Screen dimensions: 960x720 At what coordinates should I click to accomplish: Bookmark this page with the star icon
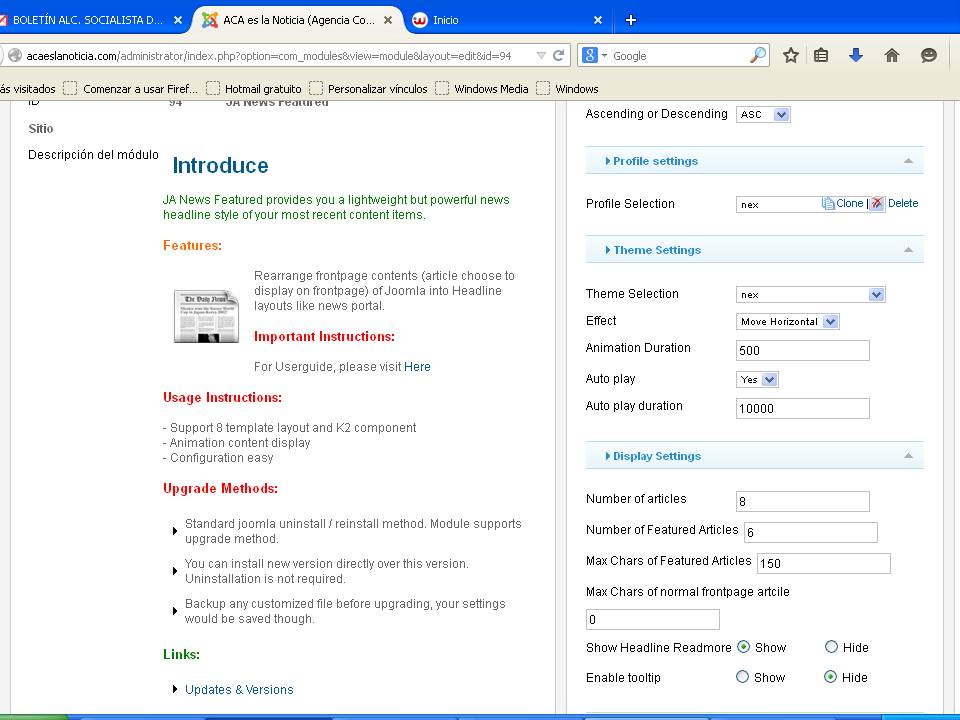pos(790,56)
